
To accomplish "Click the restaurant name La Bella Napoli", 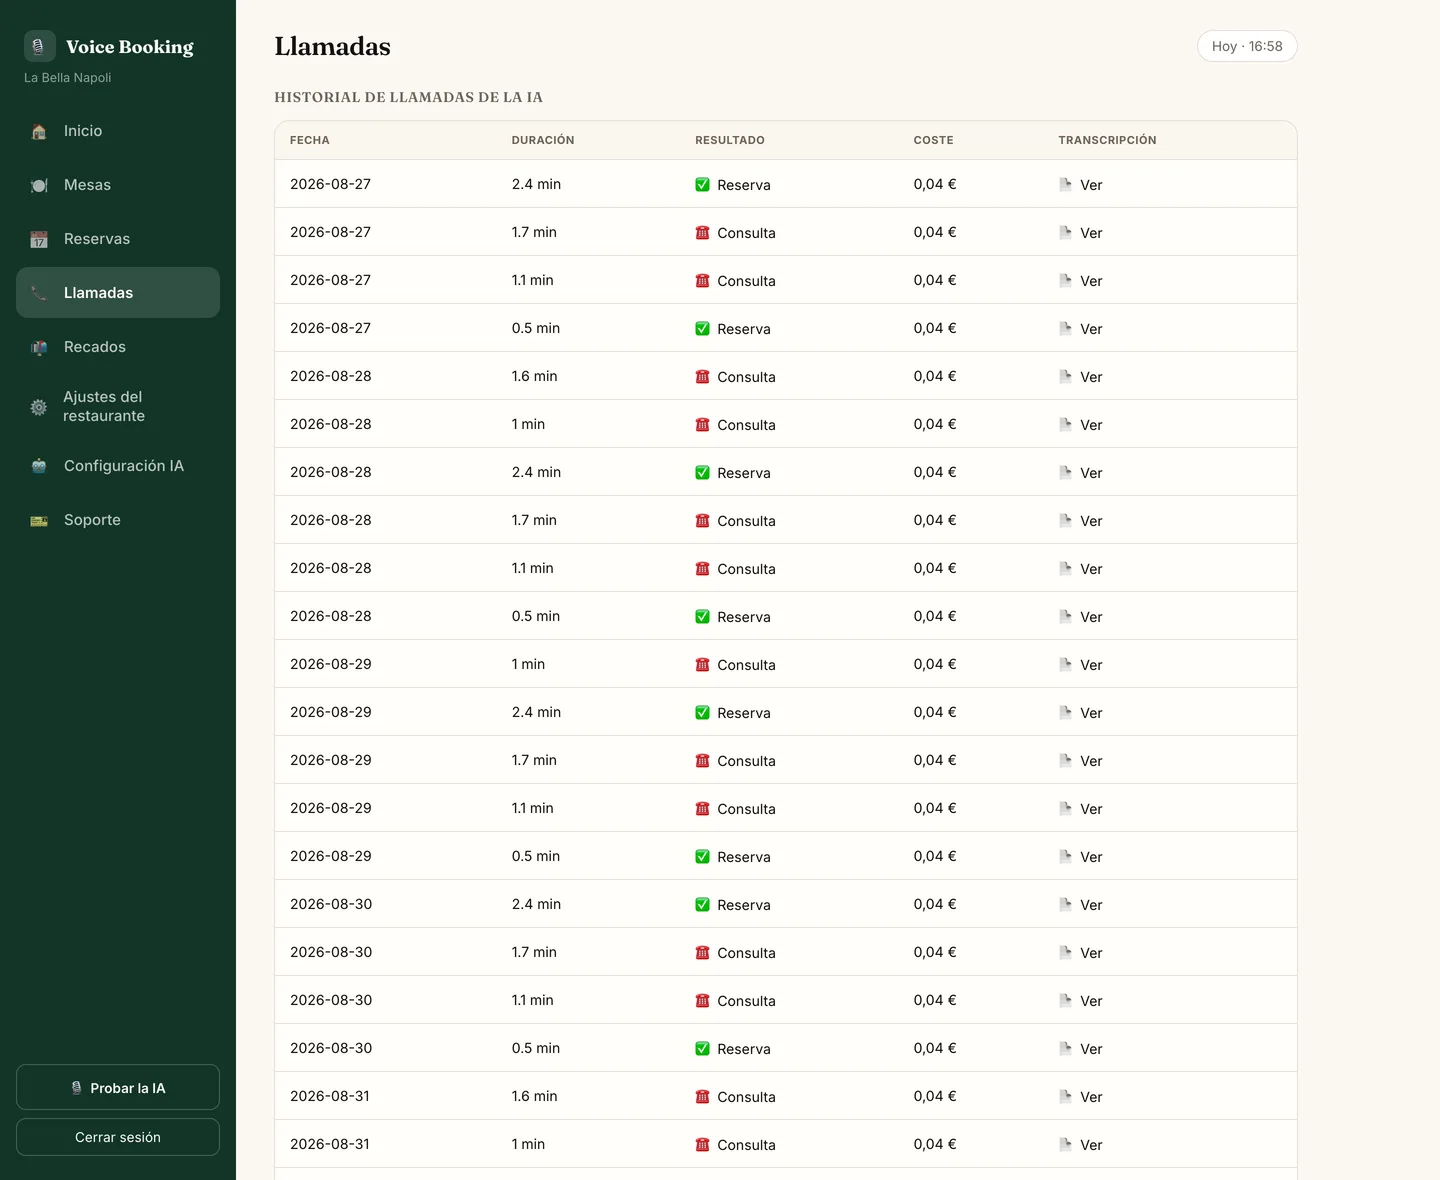I will click(x=68, y=78).
